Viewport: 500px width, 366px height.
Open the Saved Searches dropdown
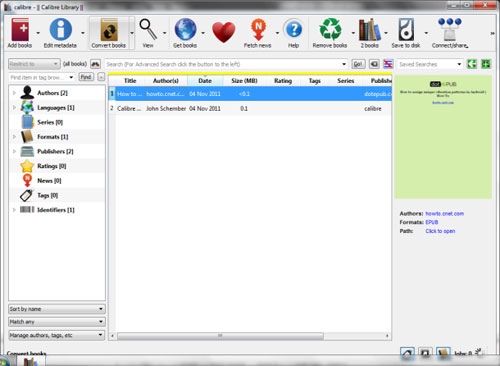pos(430,64)
